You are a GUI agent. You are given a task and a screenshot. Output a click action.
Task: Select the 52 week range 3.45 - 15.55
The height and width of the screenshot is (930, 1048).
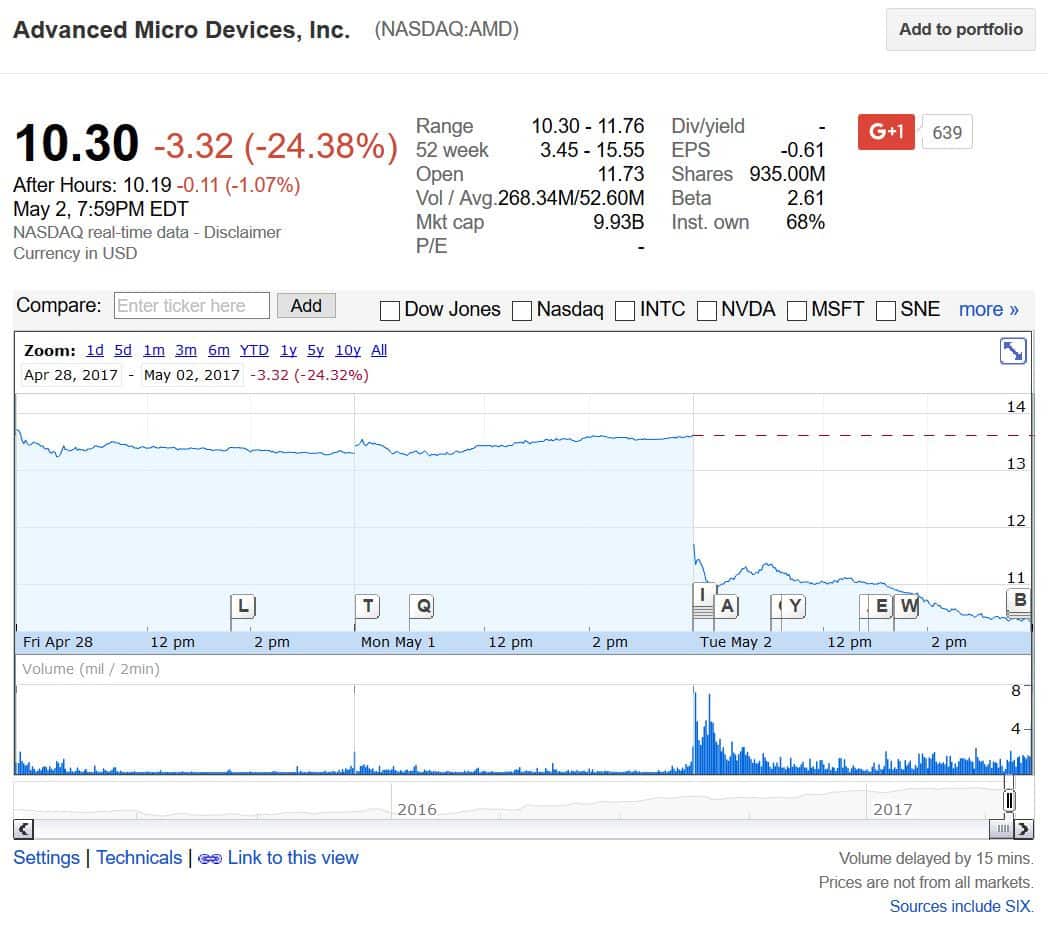point(592,150)
